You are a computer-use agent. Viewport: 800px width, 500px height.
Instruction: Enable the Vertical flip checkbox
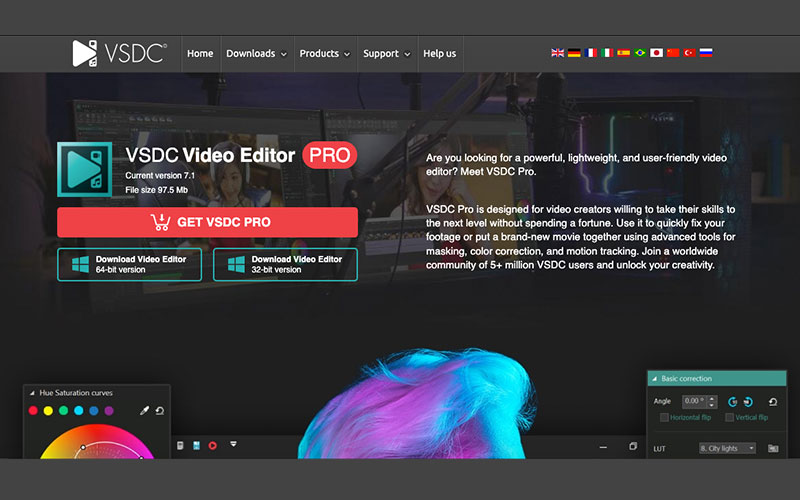click(x=730, y=417)
